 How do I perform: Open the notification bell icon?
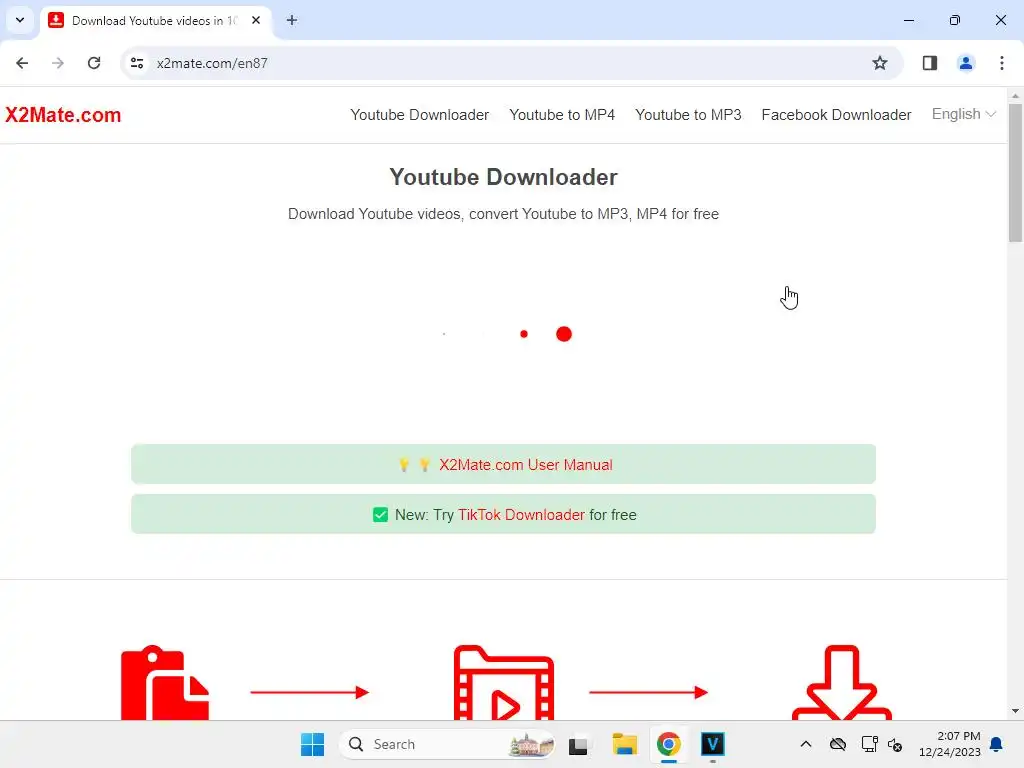996,744
